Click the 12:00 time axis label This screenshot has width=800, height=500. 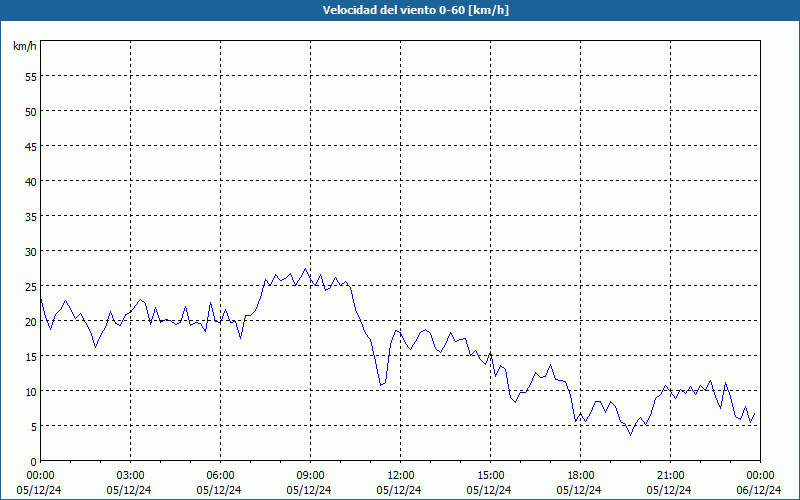point(401,476)
